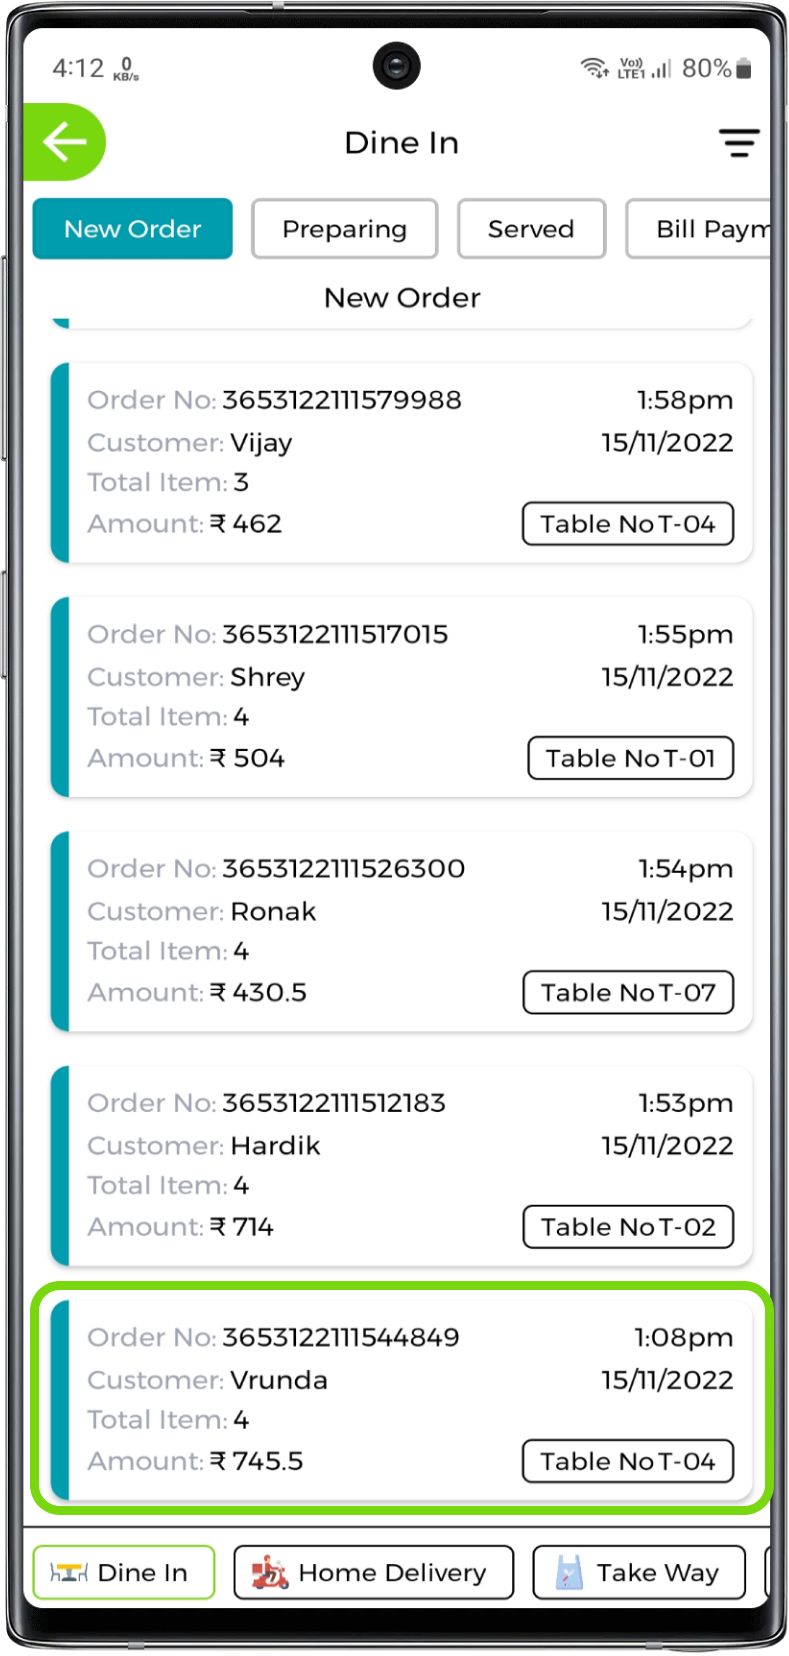Switch to the Served tab
Viewport: 789px width, 1656px height.
tap(531, 229)
